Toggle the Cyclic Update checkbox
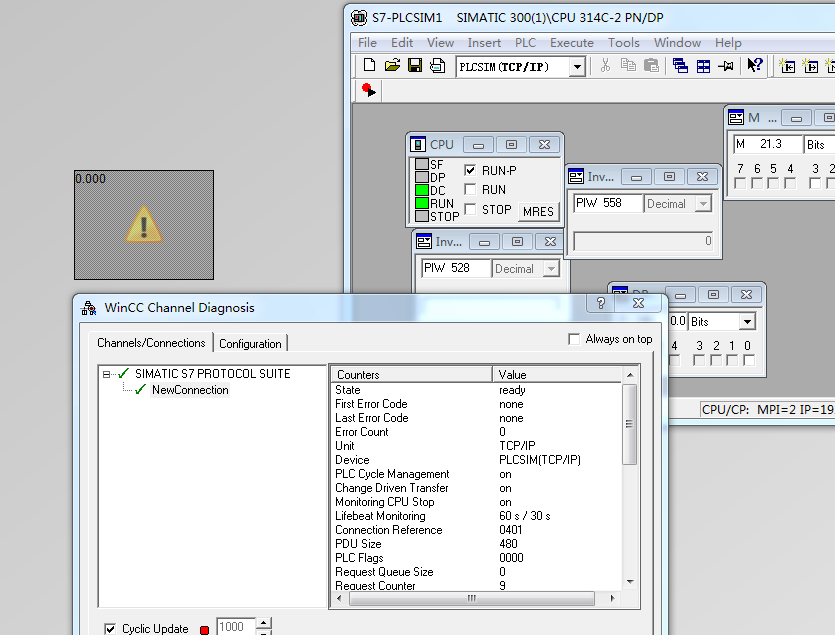 [110, 629]
